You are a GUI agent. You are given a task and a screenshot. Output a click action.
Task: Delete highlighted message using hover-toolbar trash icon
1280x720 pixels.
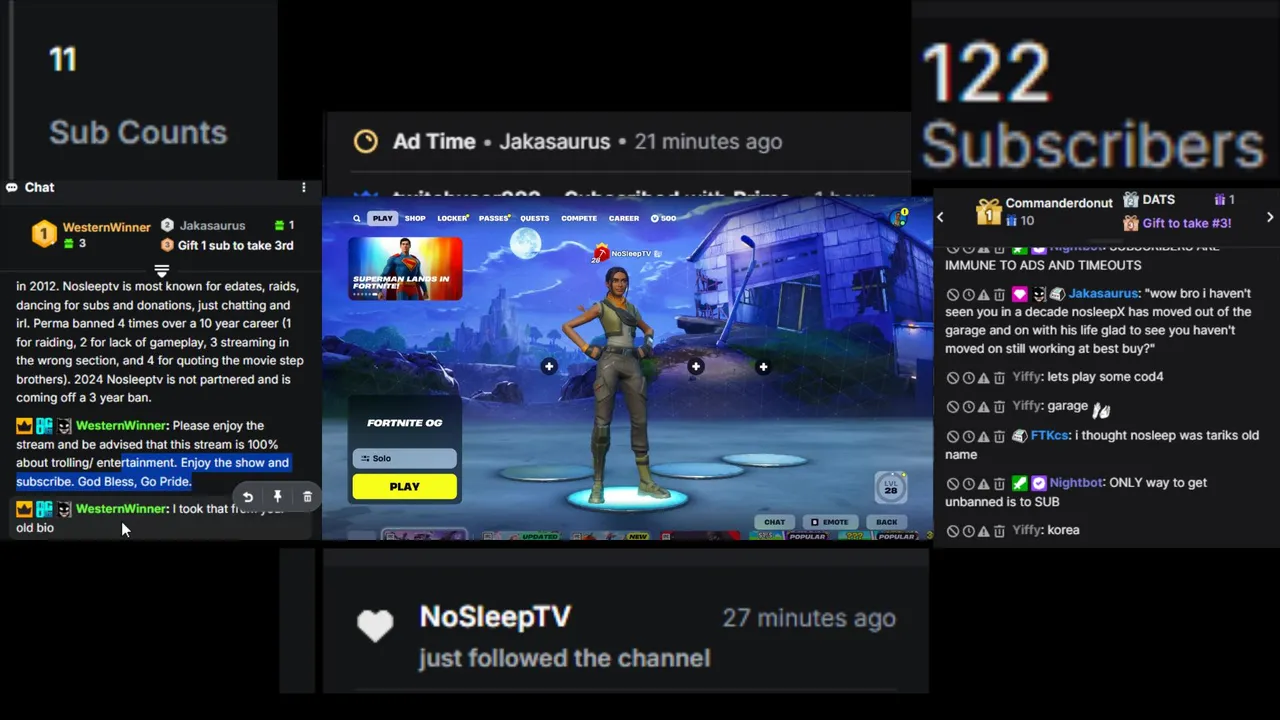(x=307, y=497)
